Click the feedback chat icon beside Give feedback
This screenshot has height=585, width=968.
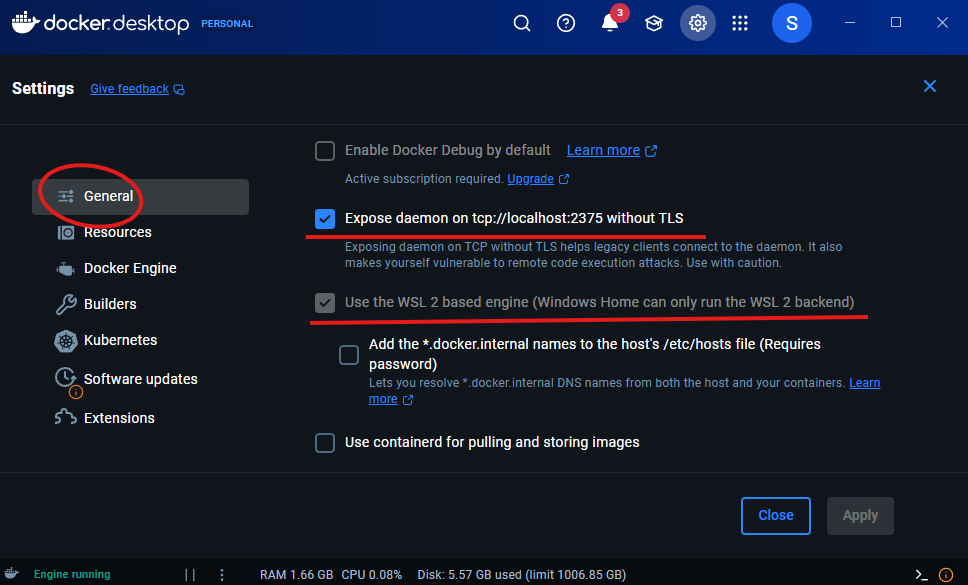click(x=179, y=90)
